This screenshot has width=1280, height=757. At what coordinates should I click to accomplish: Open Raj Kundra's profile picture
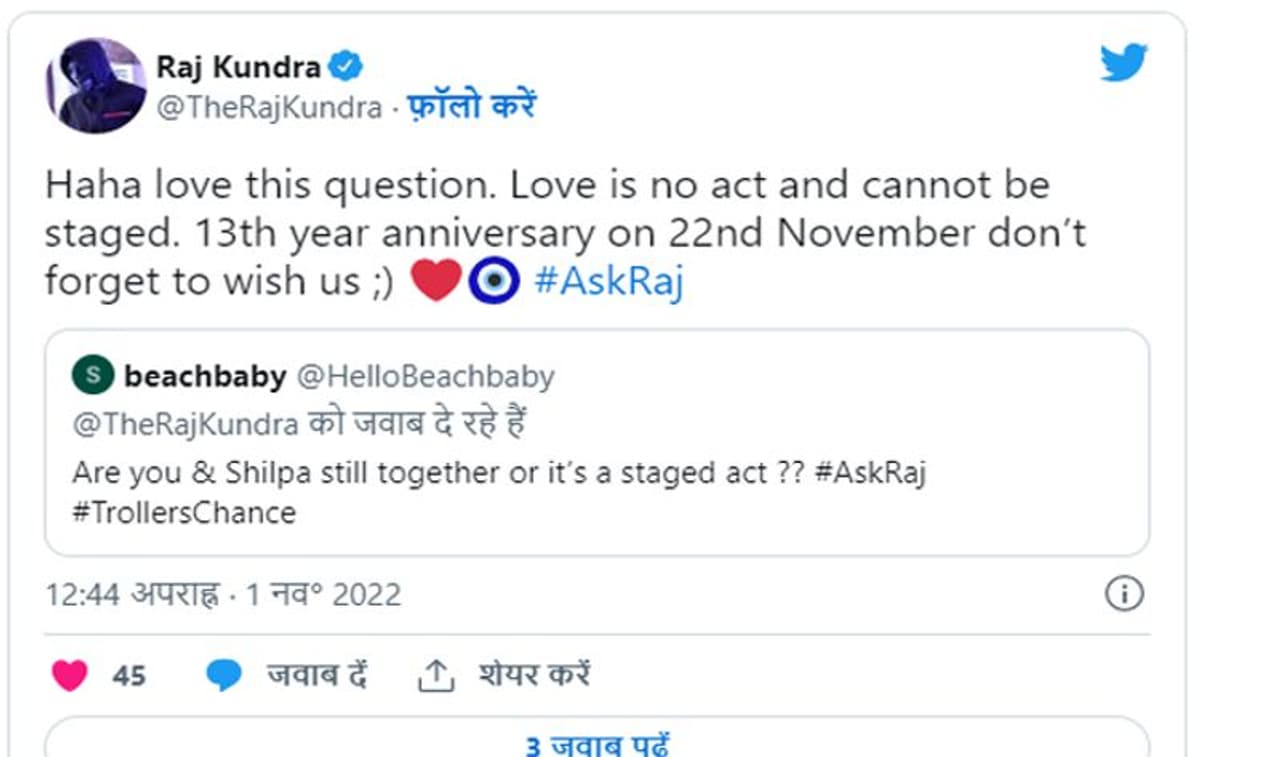tap(96, 86)
